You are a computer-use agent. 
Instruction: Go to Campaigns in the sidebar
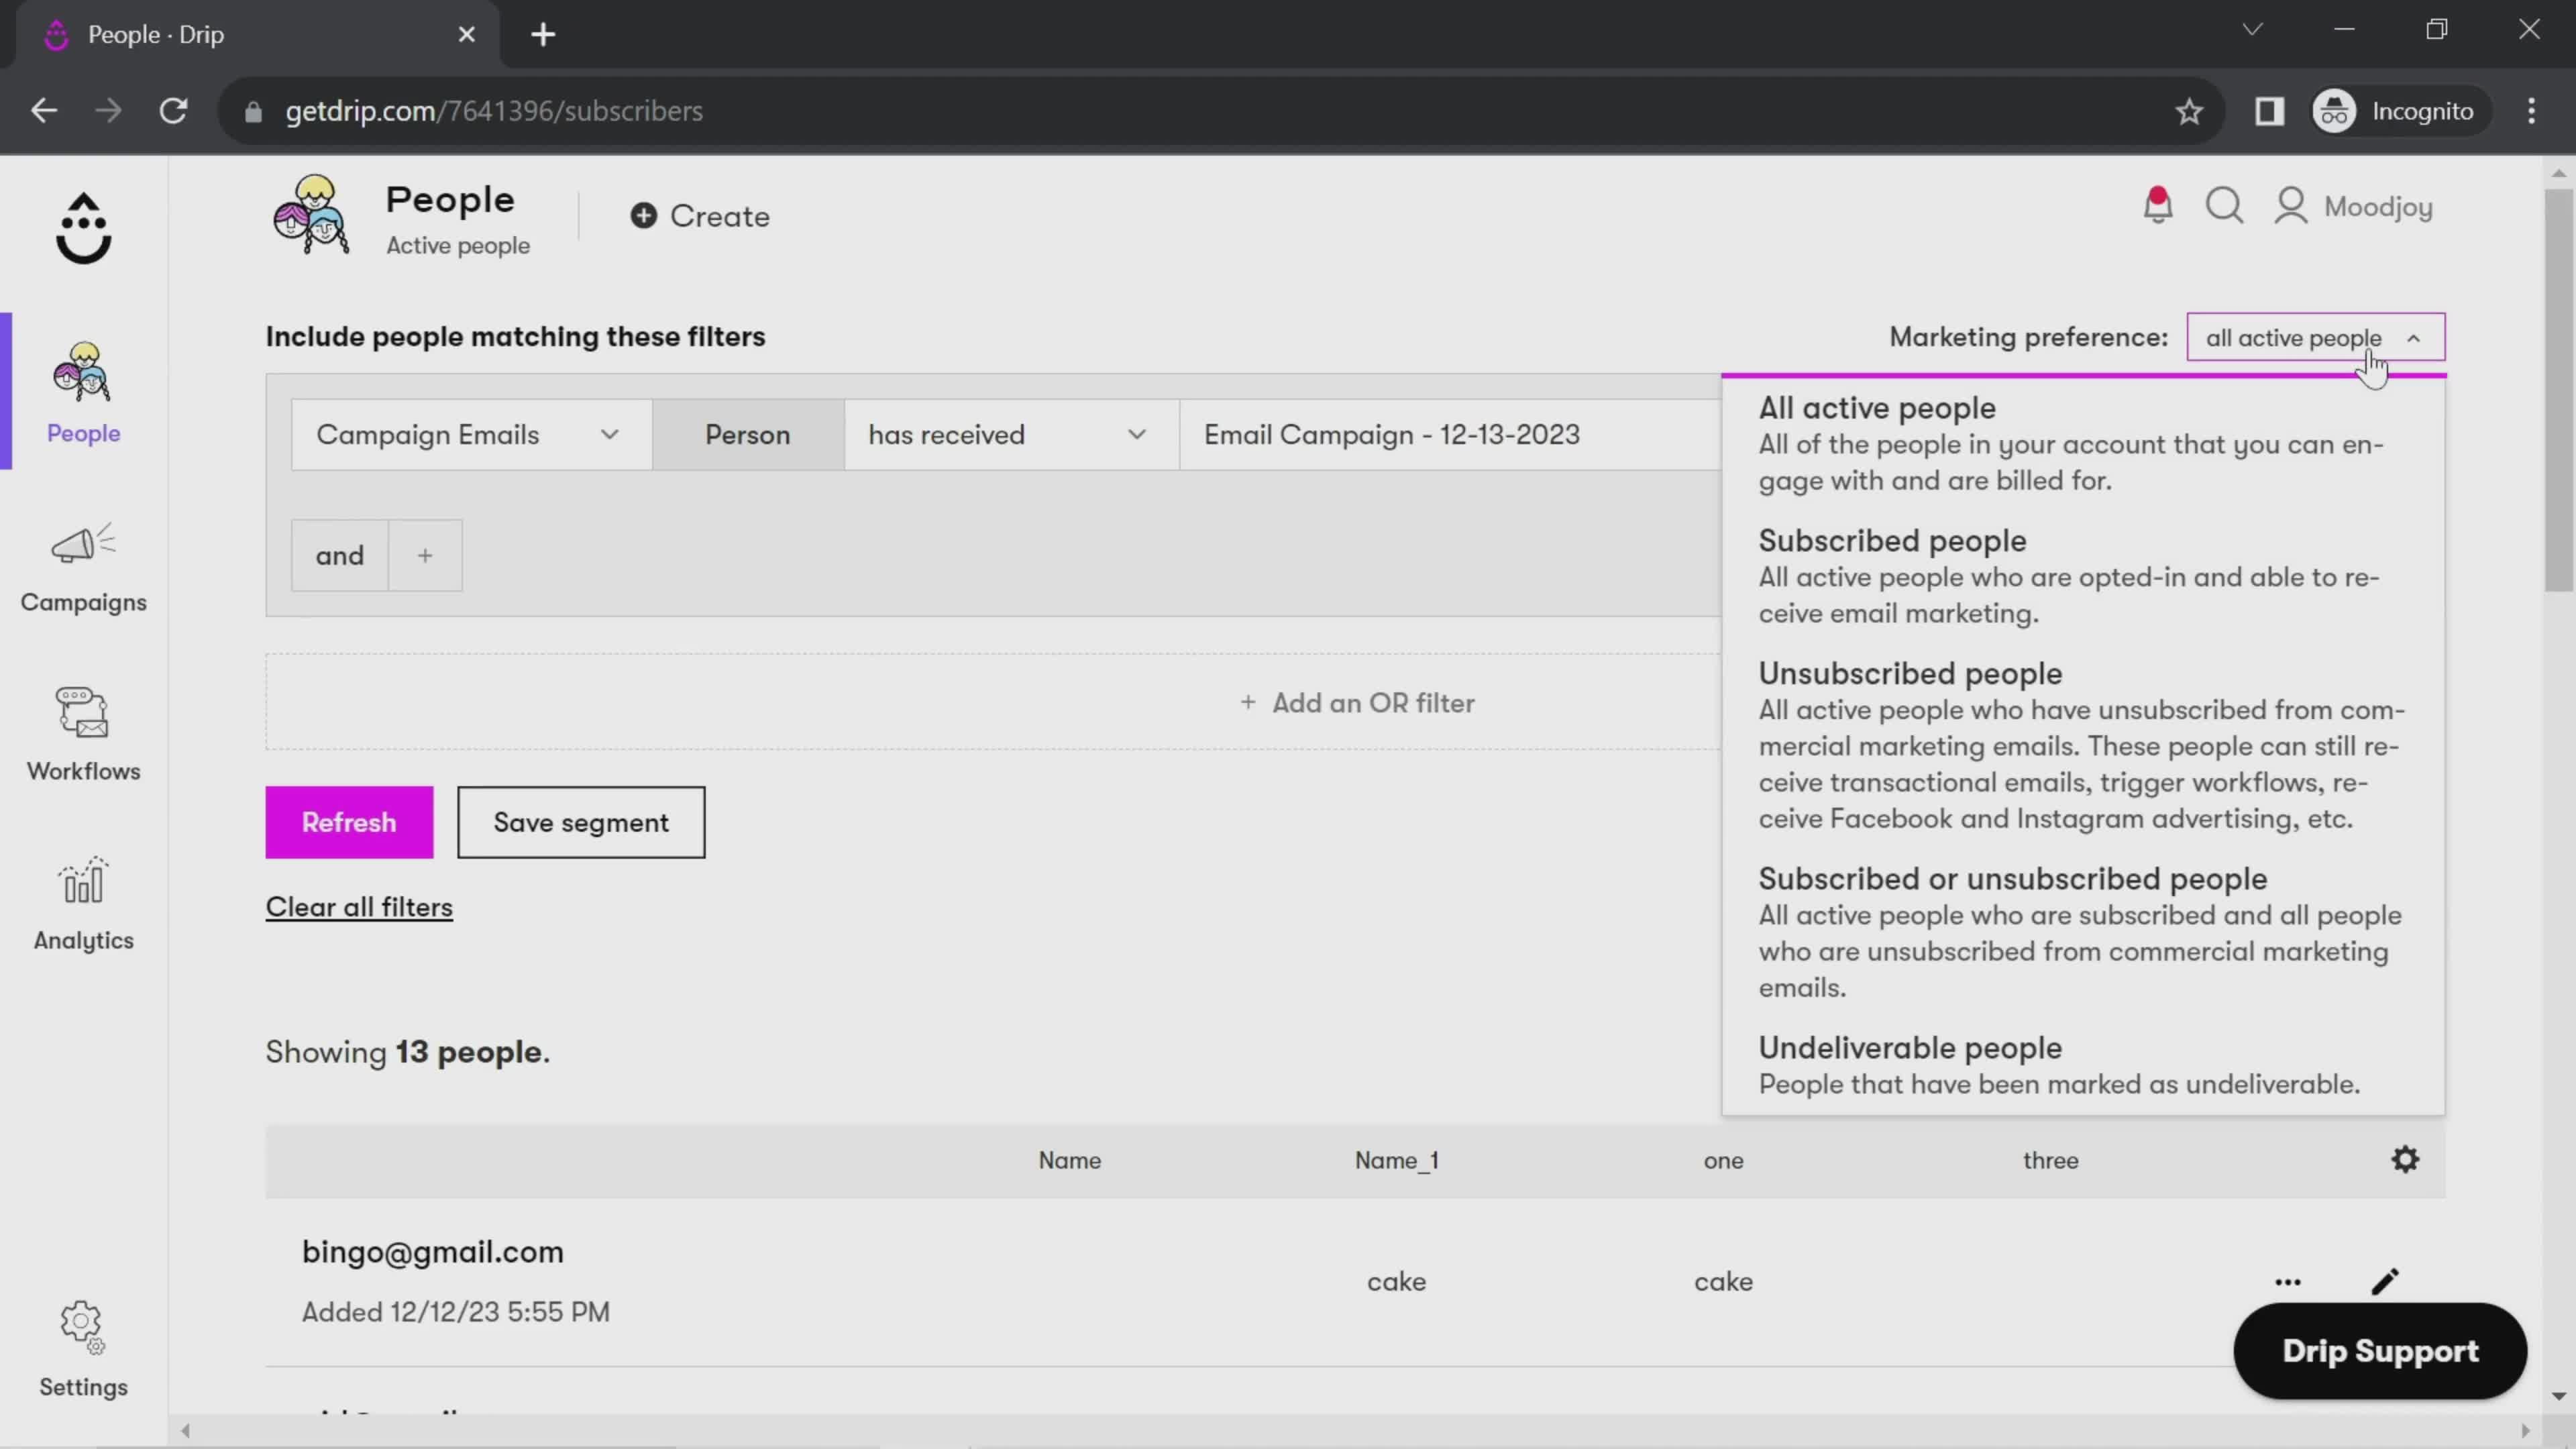83,567
